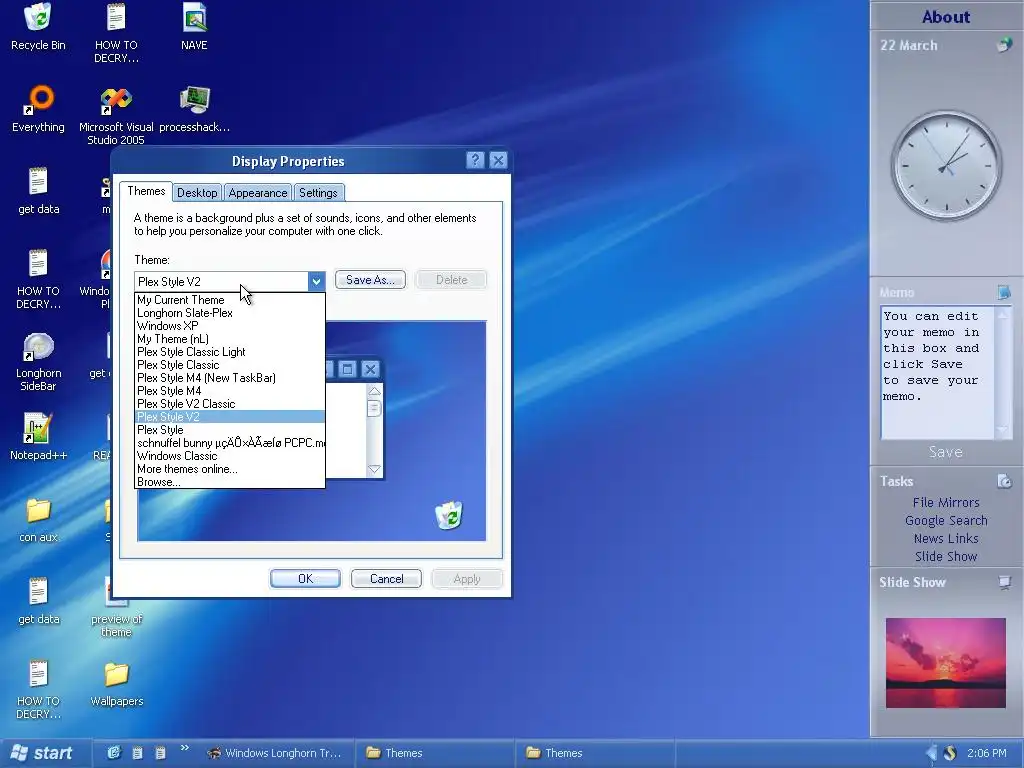
Task: Click inside the memo text box
Action: pyautogui.click(x=937, y=372)
